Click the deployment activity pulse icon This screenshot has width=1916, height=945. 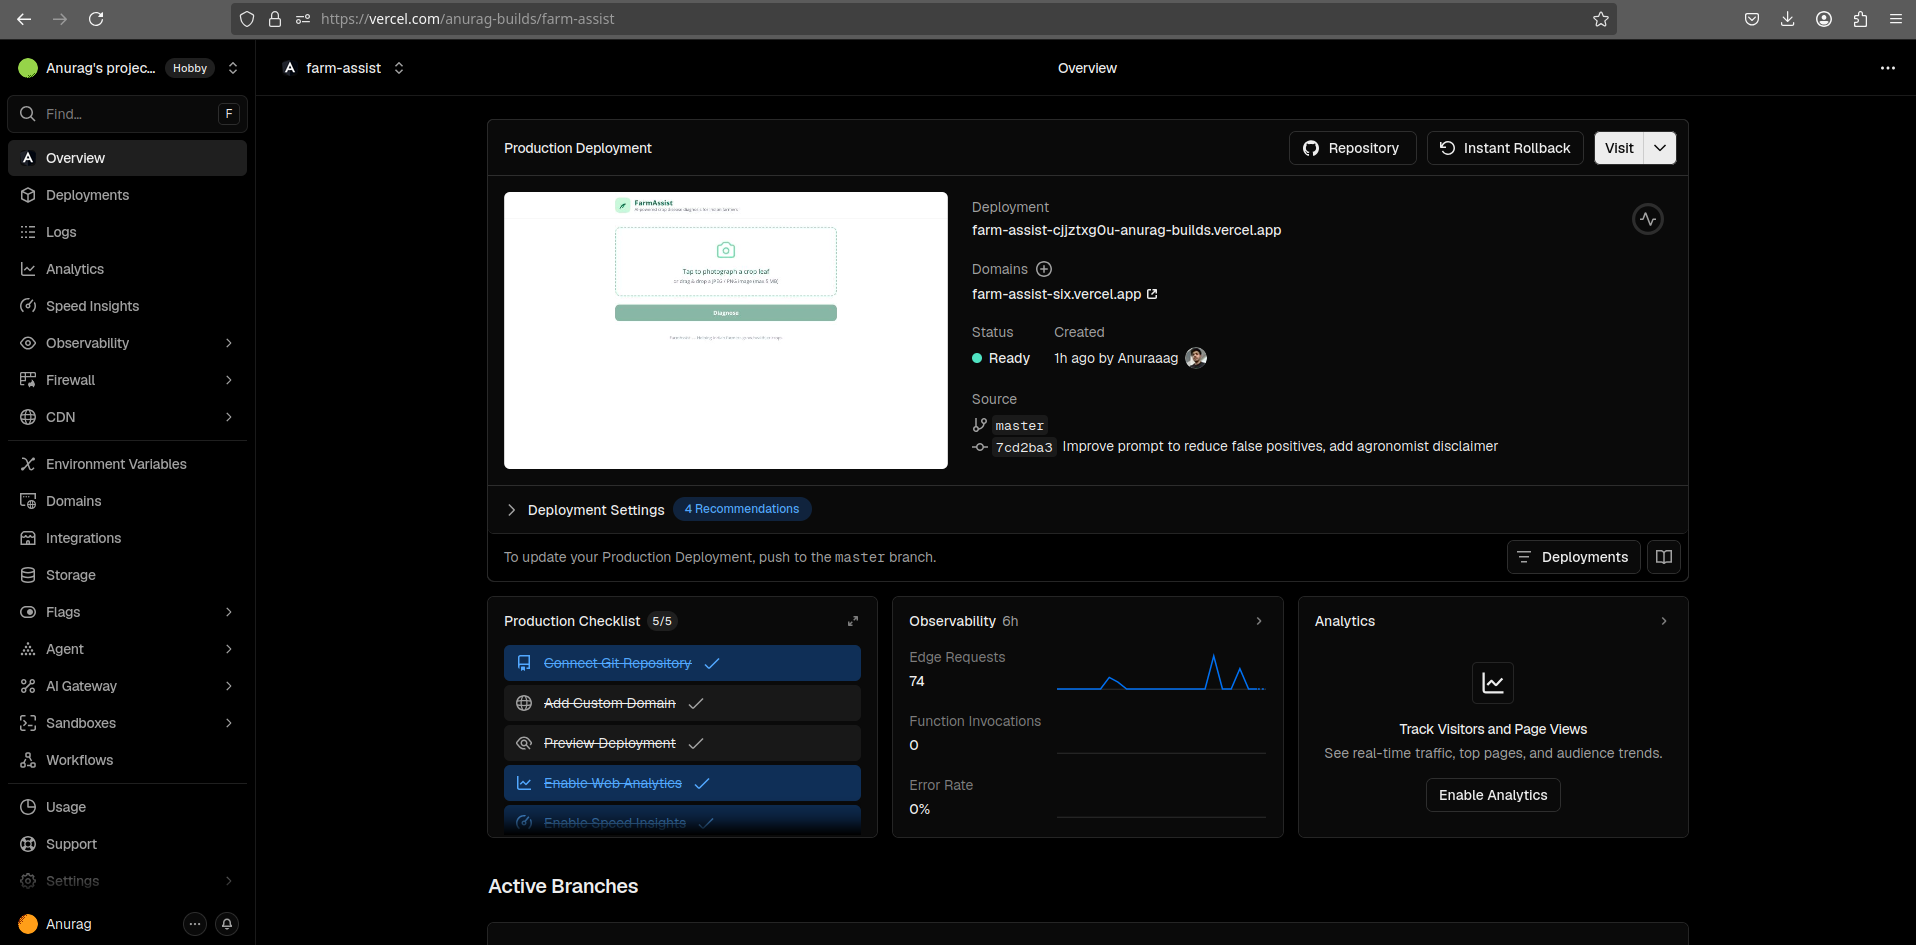tap(1648, 219)
